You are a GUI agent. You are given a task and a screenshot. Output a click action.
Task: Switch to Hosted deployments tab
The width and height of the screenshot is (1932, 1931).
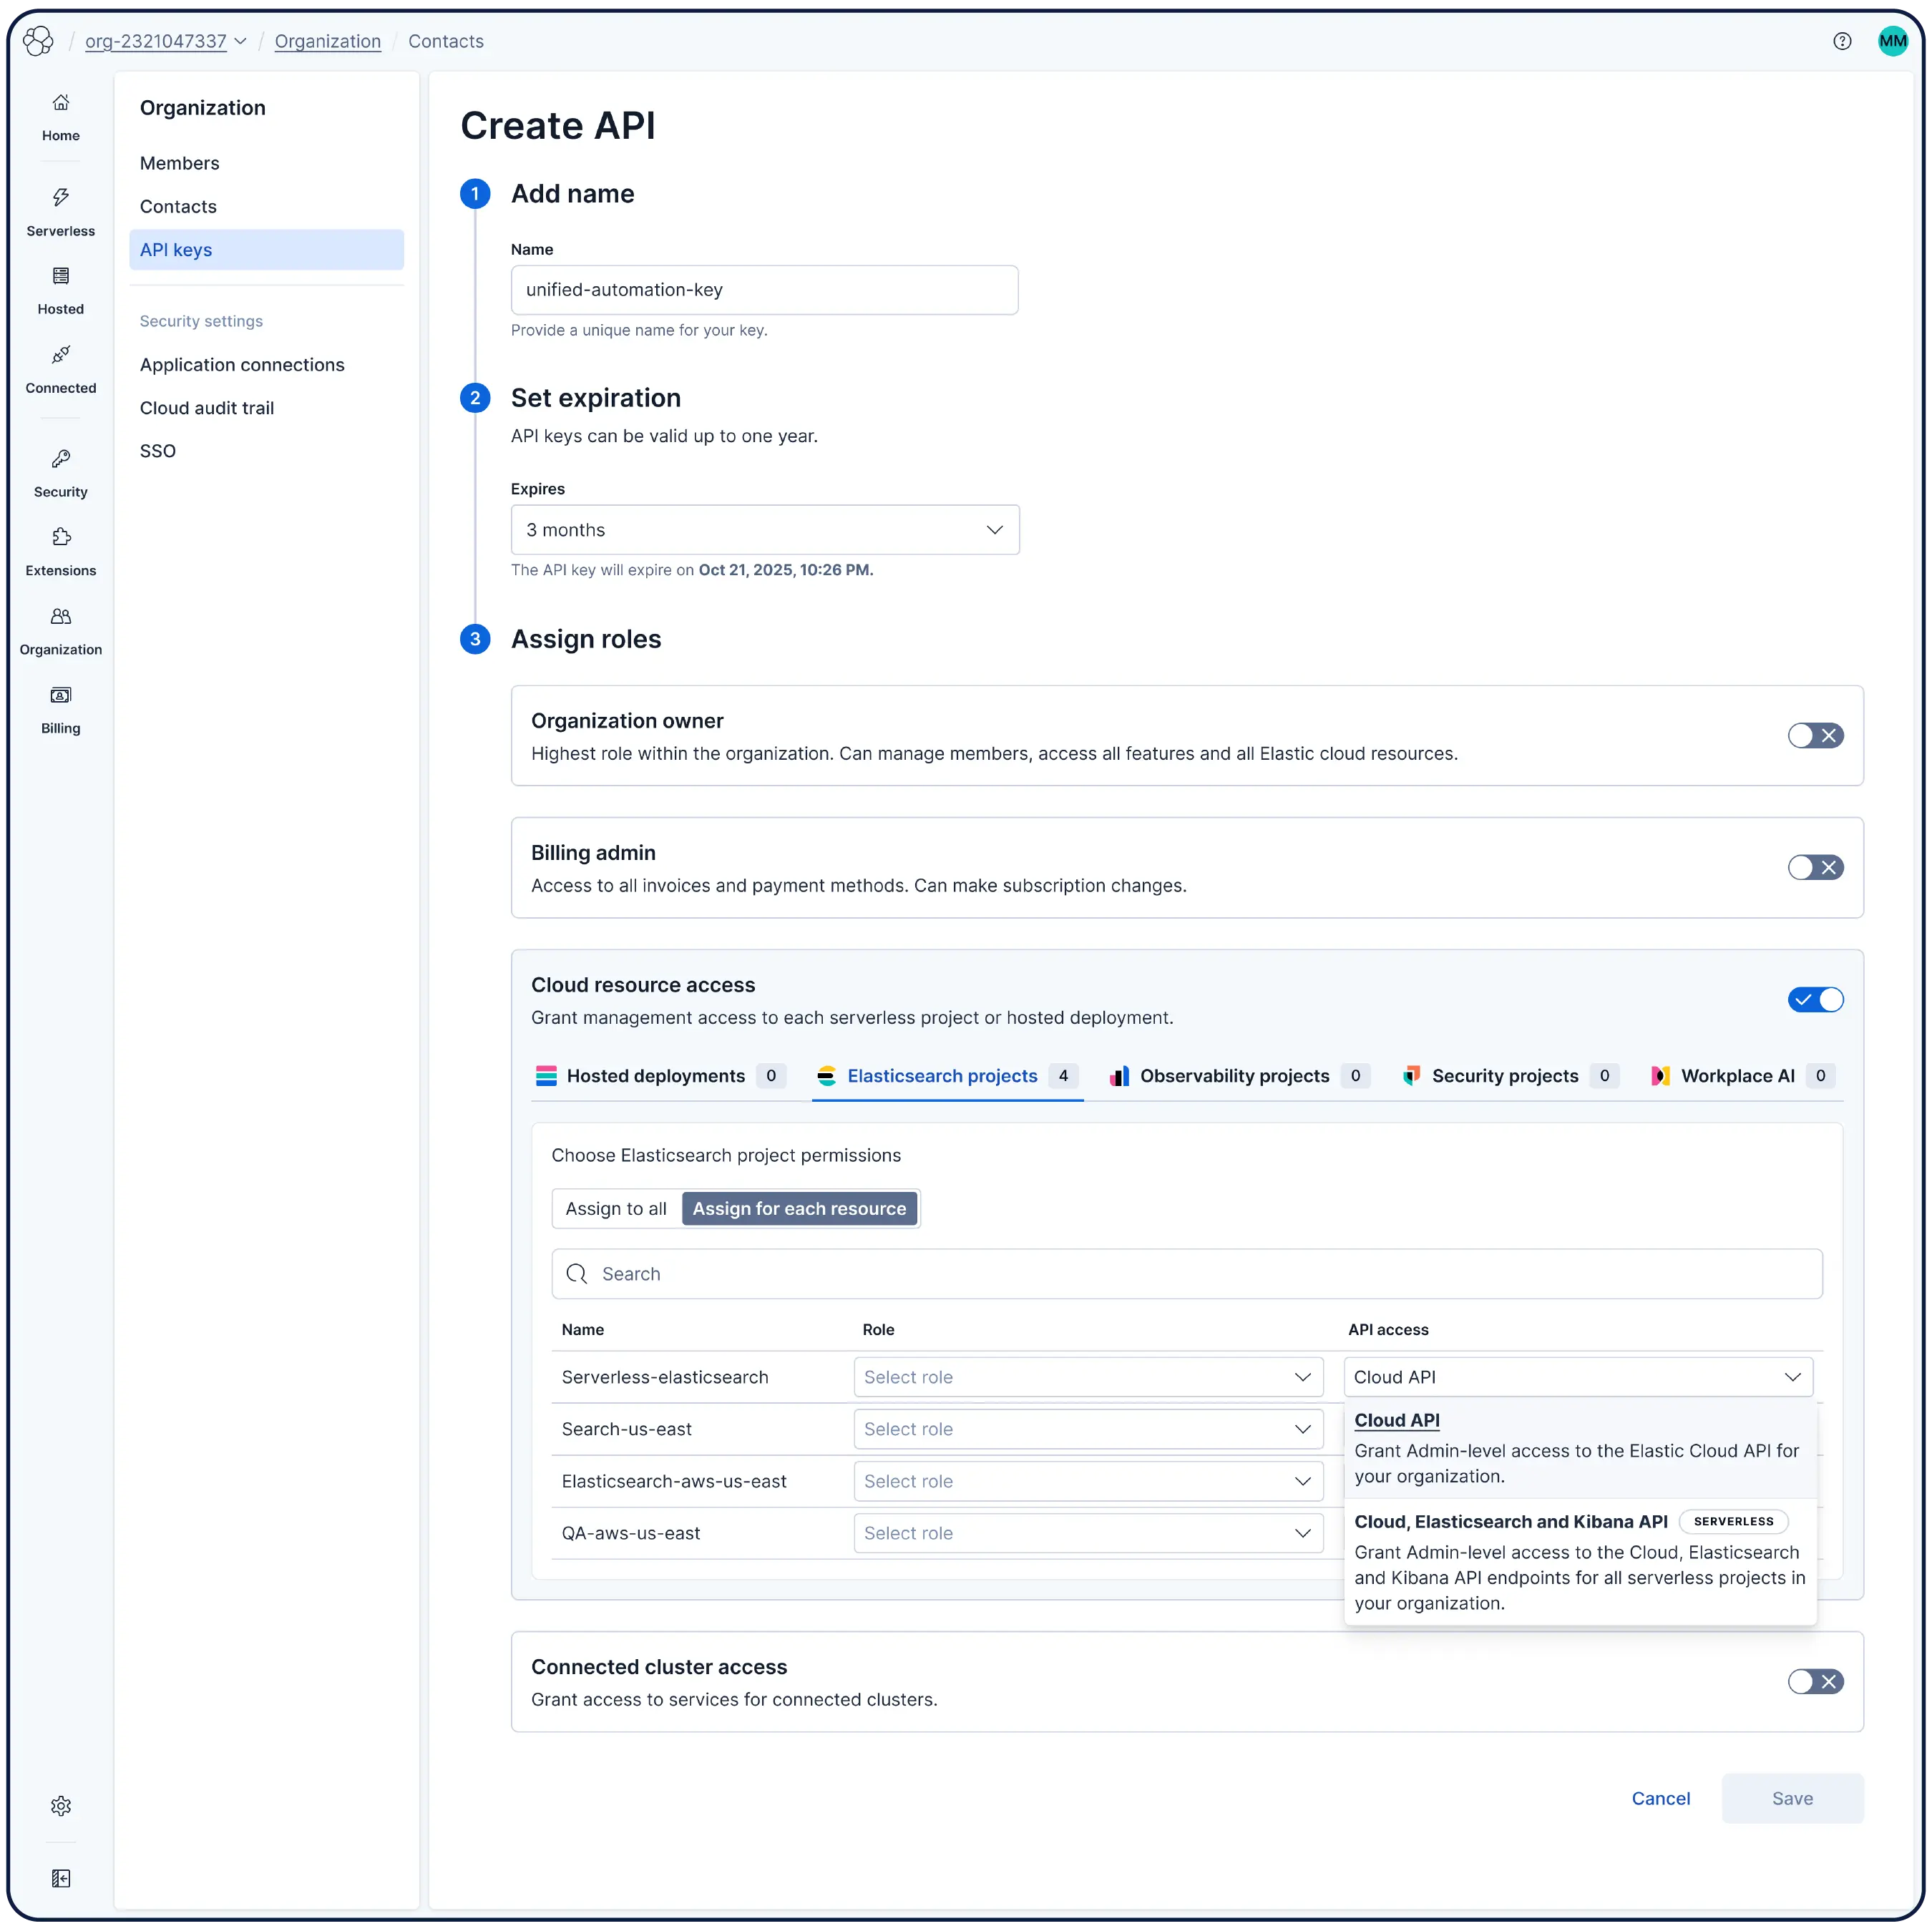660,1076
